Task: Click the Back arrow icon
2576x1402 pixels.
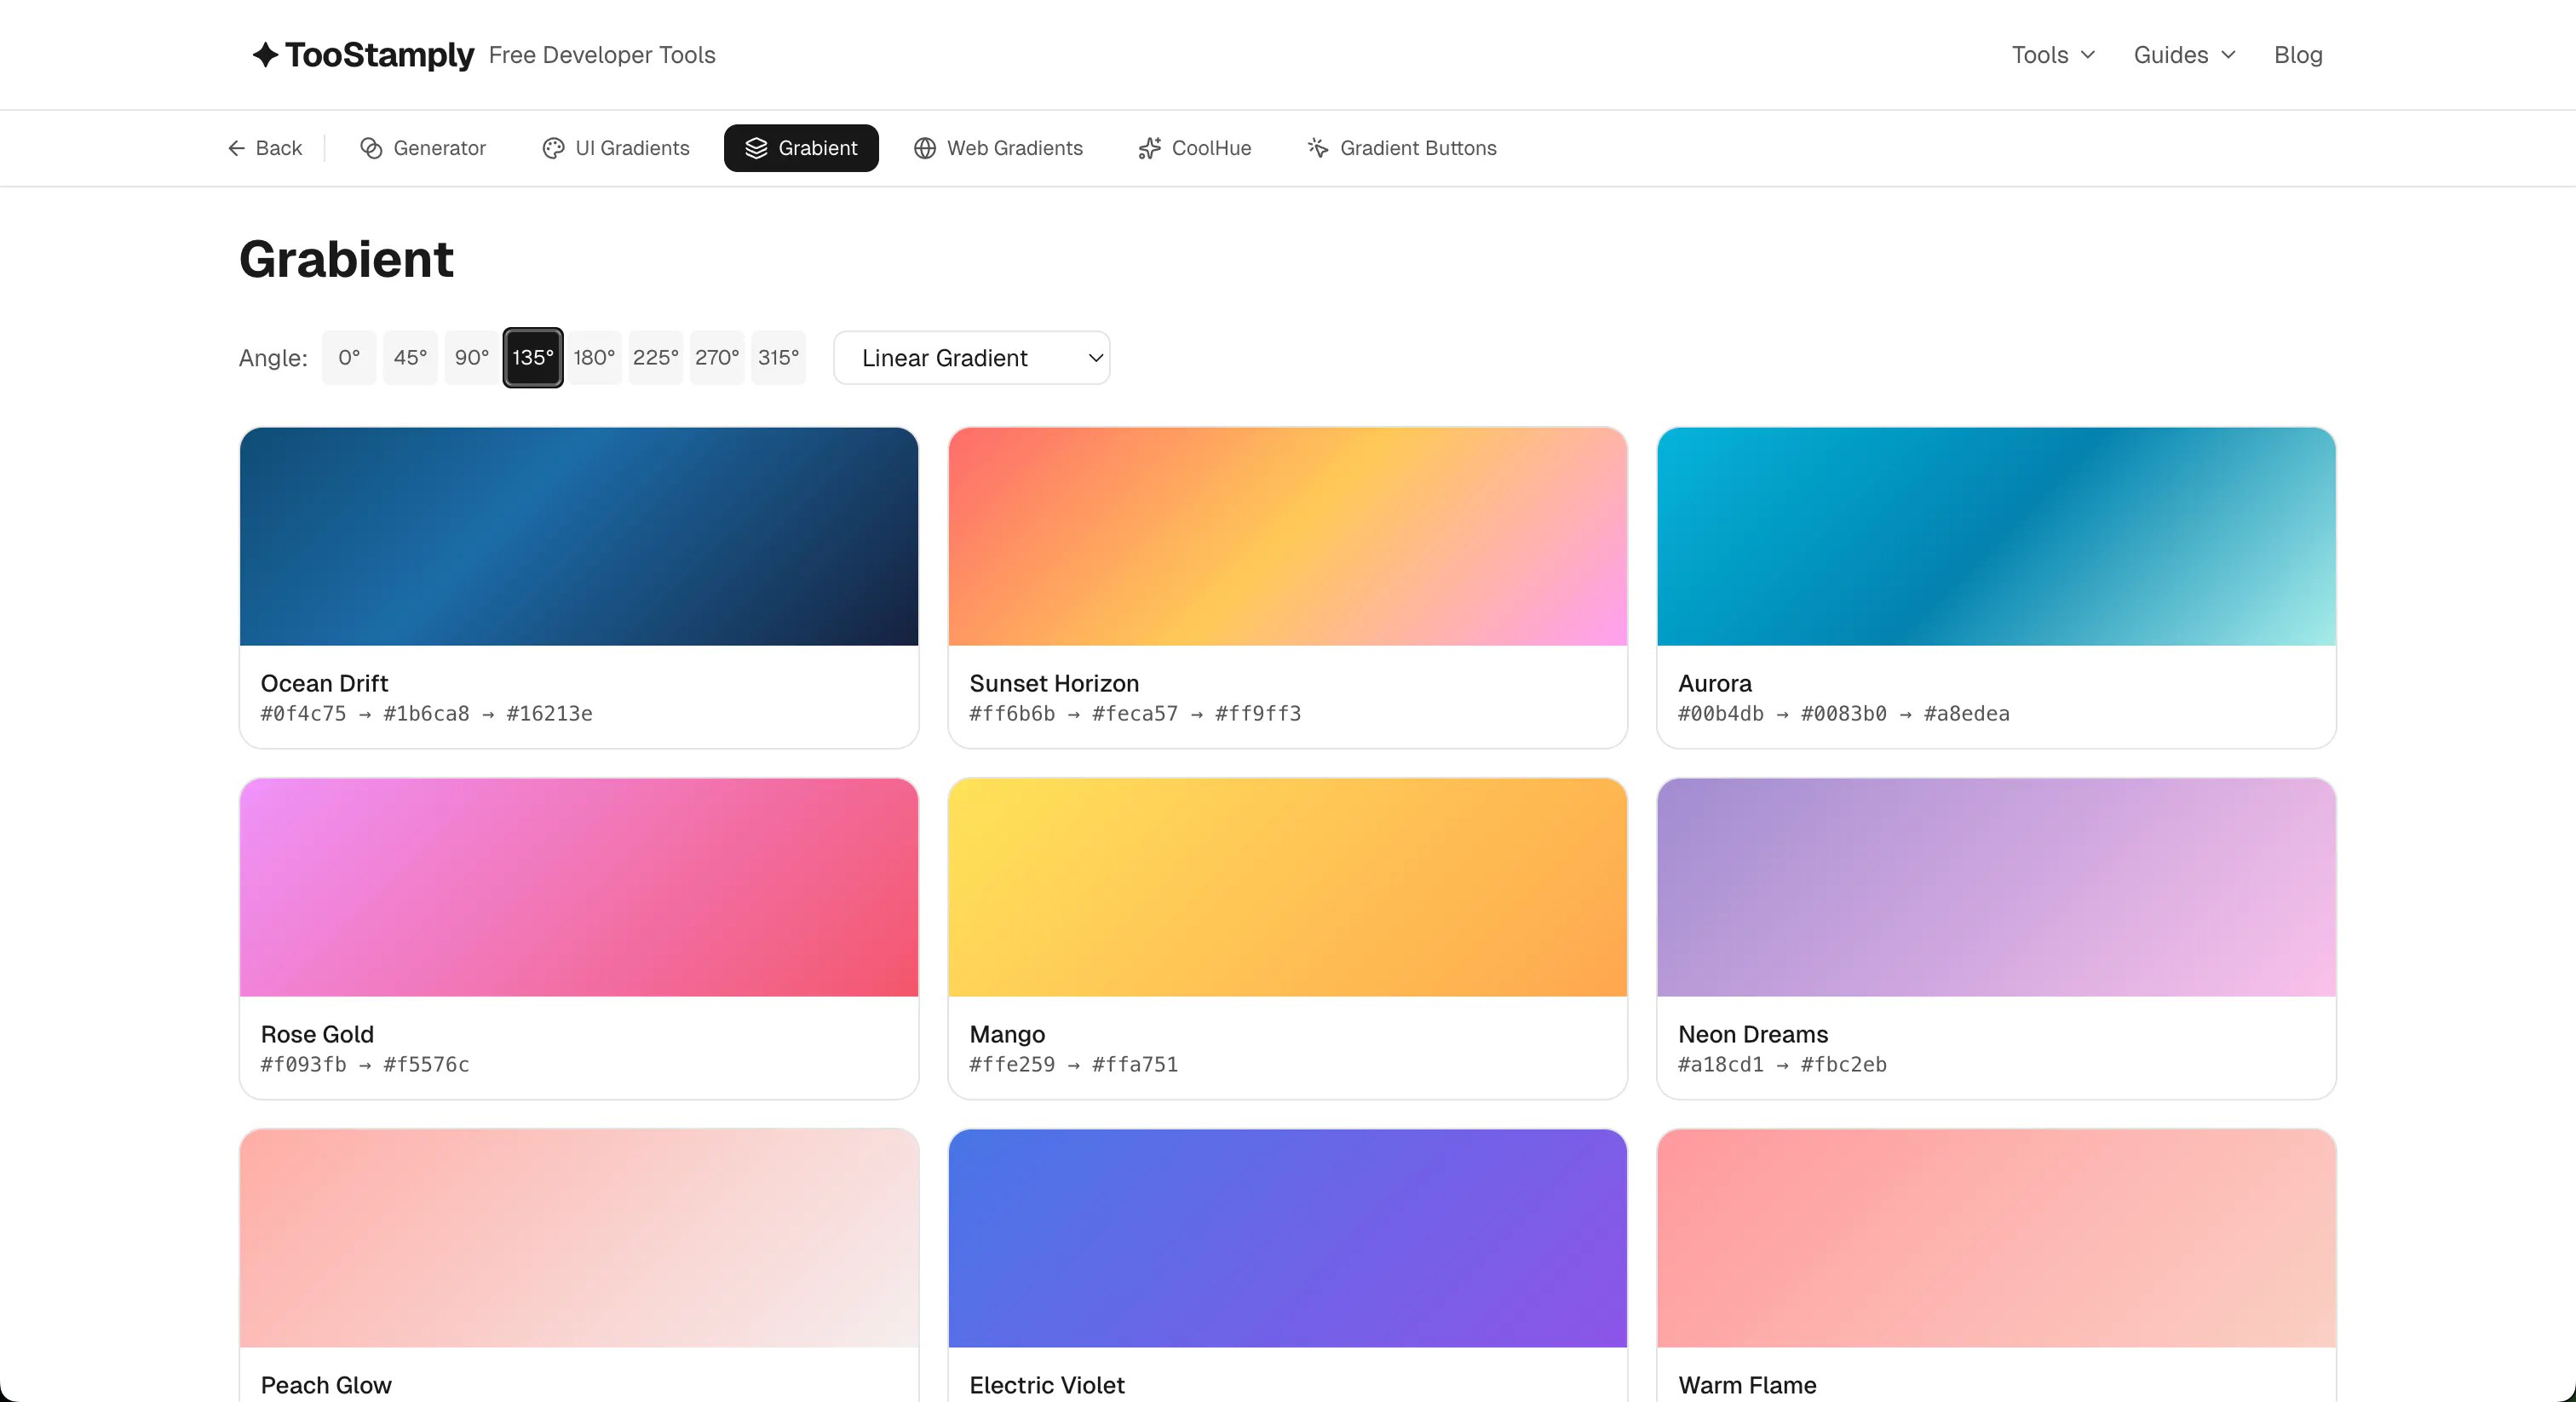Action: pyautogui.click(x=236, y=148)
